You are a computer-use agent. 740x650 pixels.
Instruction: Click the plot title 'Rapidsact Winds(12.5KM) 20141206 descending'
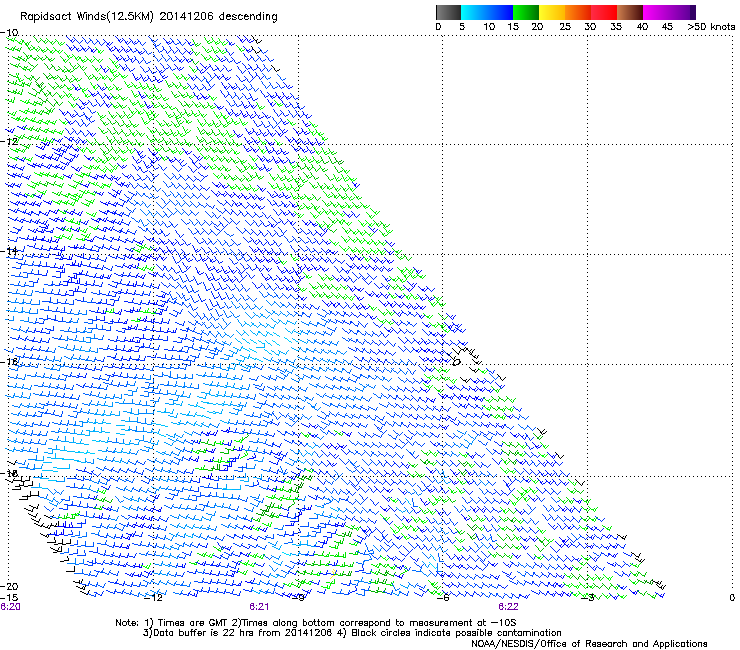[149, 16]
